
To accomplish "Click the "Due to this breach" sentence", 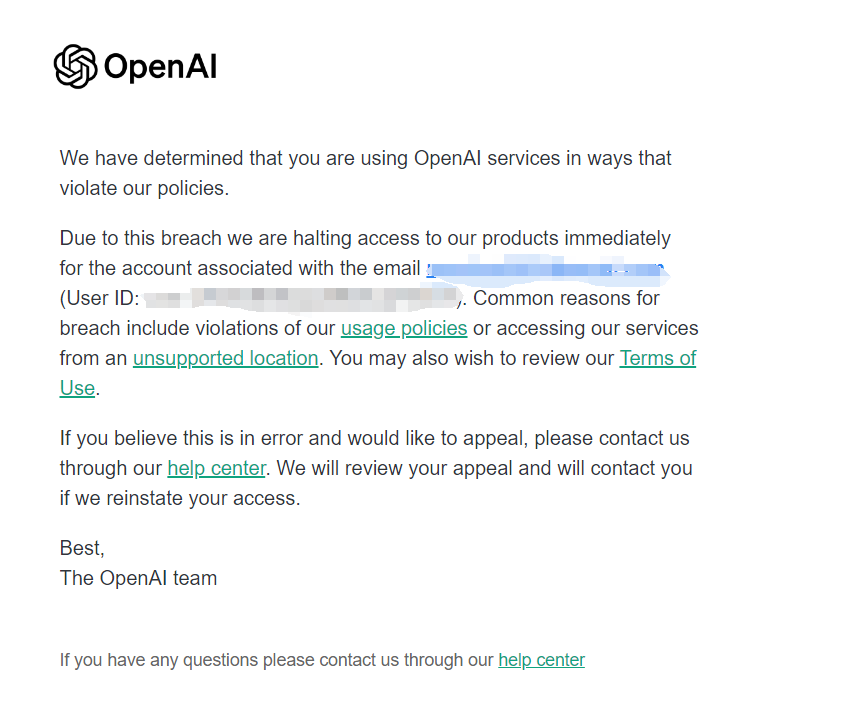I will (x=365, y=239).
